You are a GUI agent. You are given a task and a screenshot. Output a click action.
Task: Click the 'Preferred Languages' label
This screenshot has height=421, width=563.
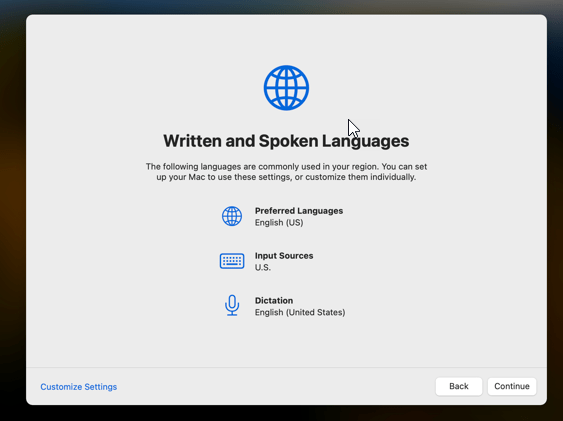click(x=299, y=211)
